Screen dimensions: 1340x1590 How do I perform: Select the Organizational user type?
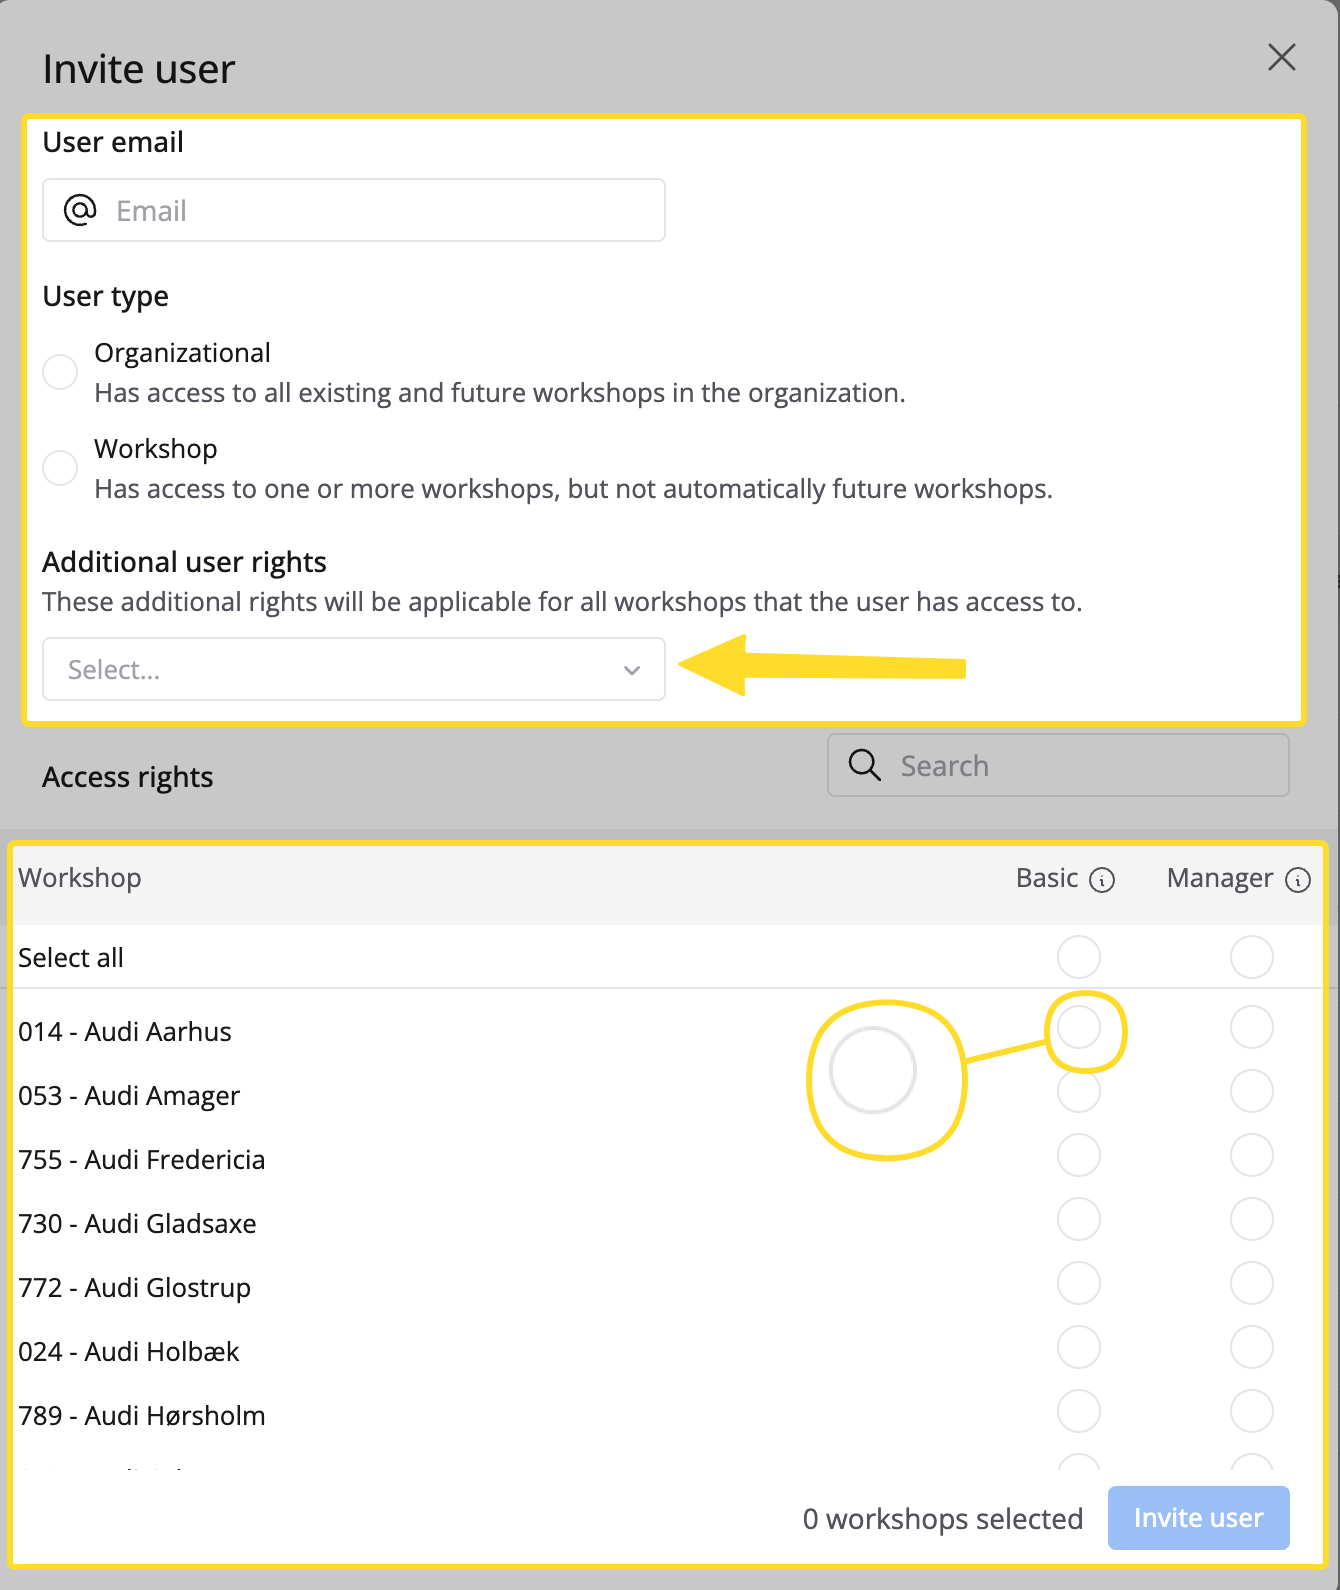coord(60,371)
